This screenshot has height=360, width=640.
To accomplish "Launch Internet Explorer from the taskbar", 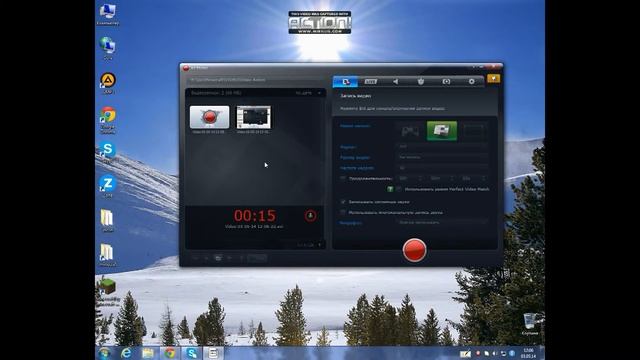I will [126, 353].
